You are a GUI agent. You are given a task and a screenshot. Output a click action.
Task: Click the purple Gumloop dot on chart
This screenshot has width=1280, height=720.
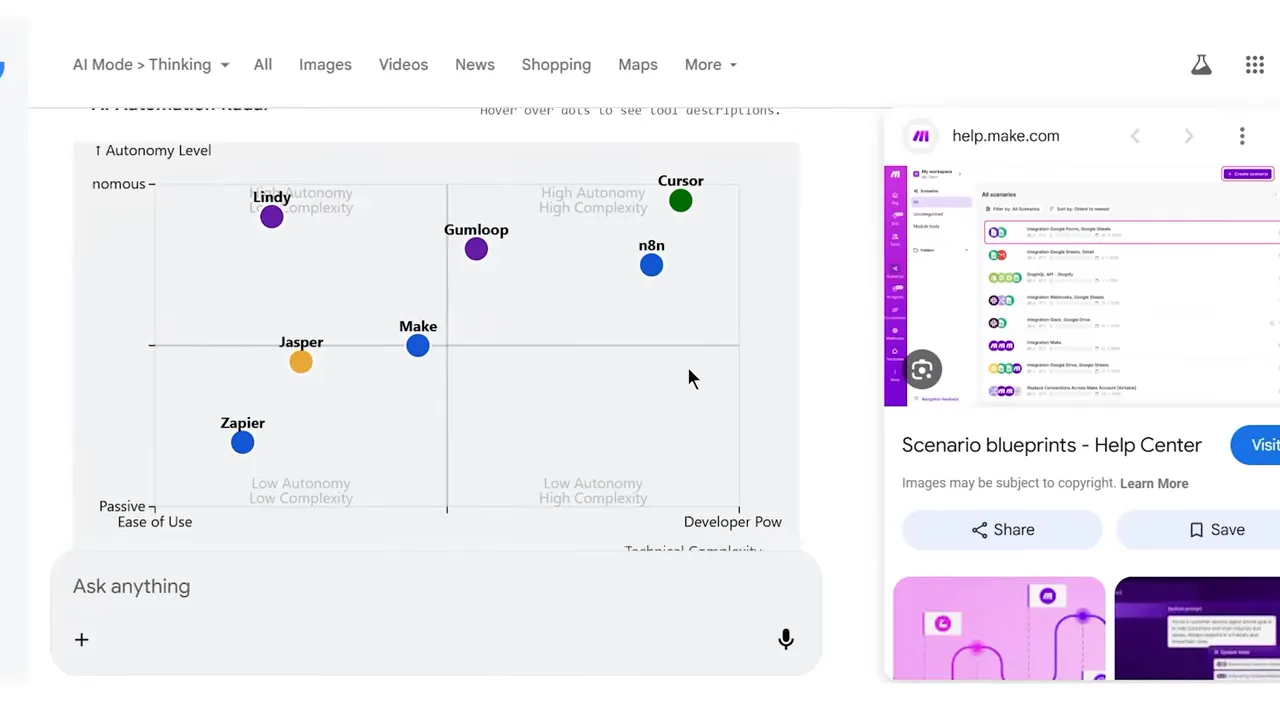tap(476, 249)
